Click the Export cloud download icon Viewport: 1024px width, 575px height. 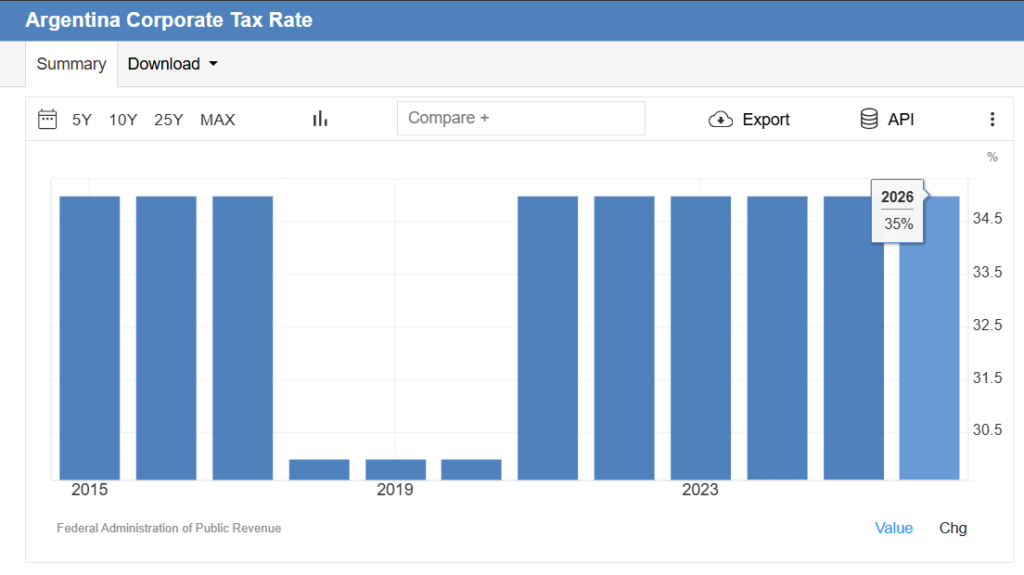[720, 119]
